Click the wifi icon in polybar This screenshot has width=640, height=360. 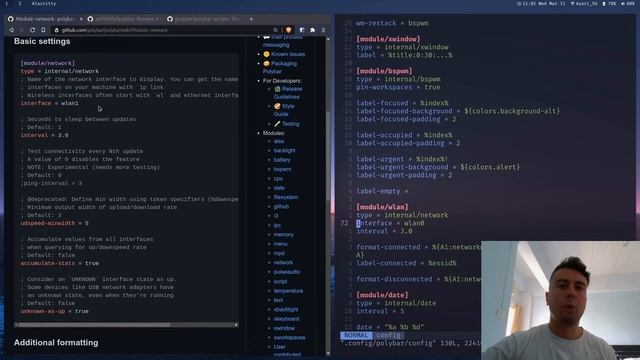(572, 3)
